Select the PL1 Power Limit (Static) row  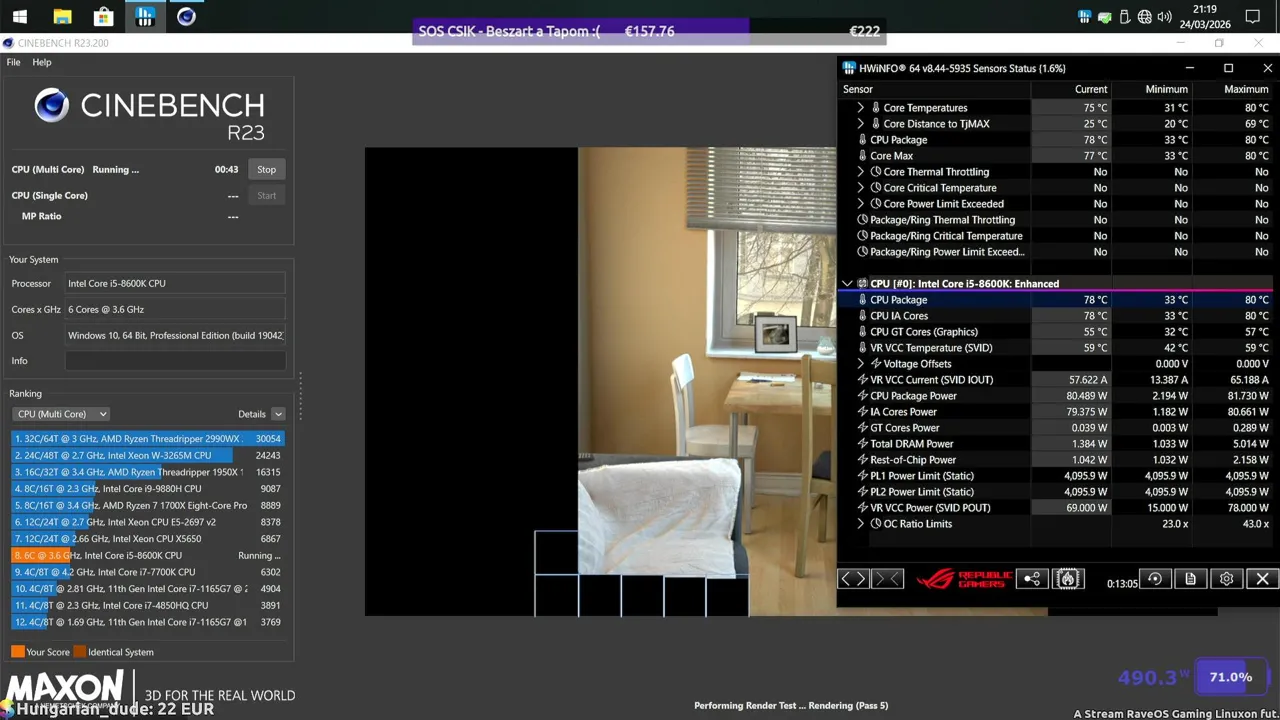(1055, 476)
